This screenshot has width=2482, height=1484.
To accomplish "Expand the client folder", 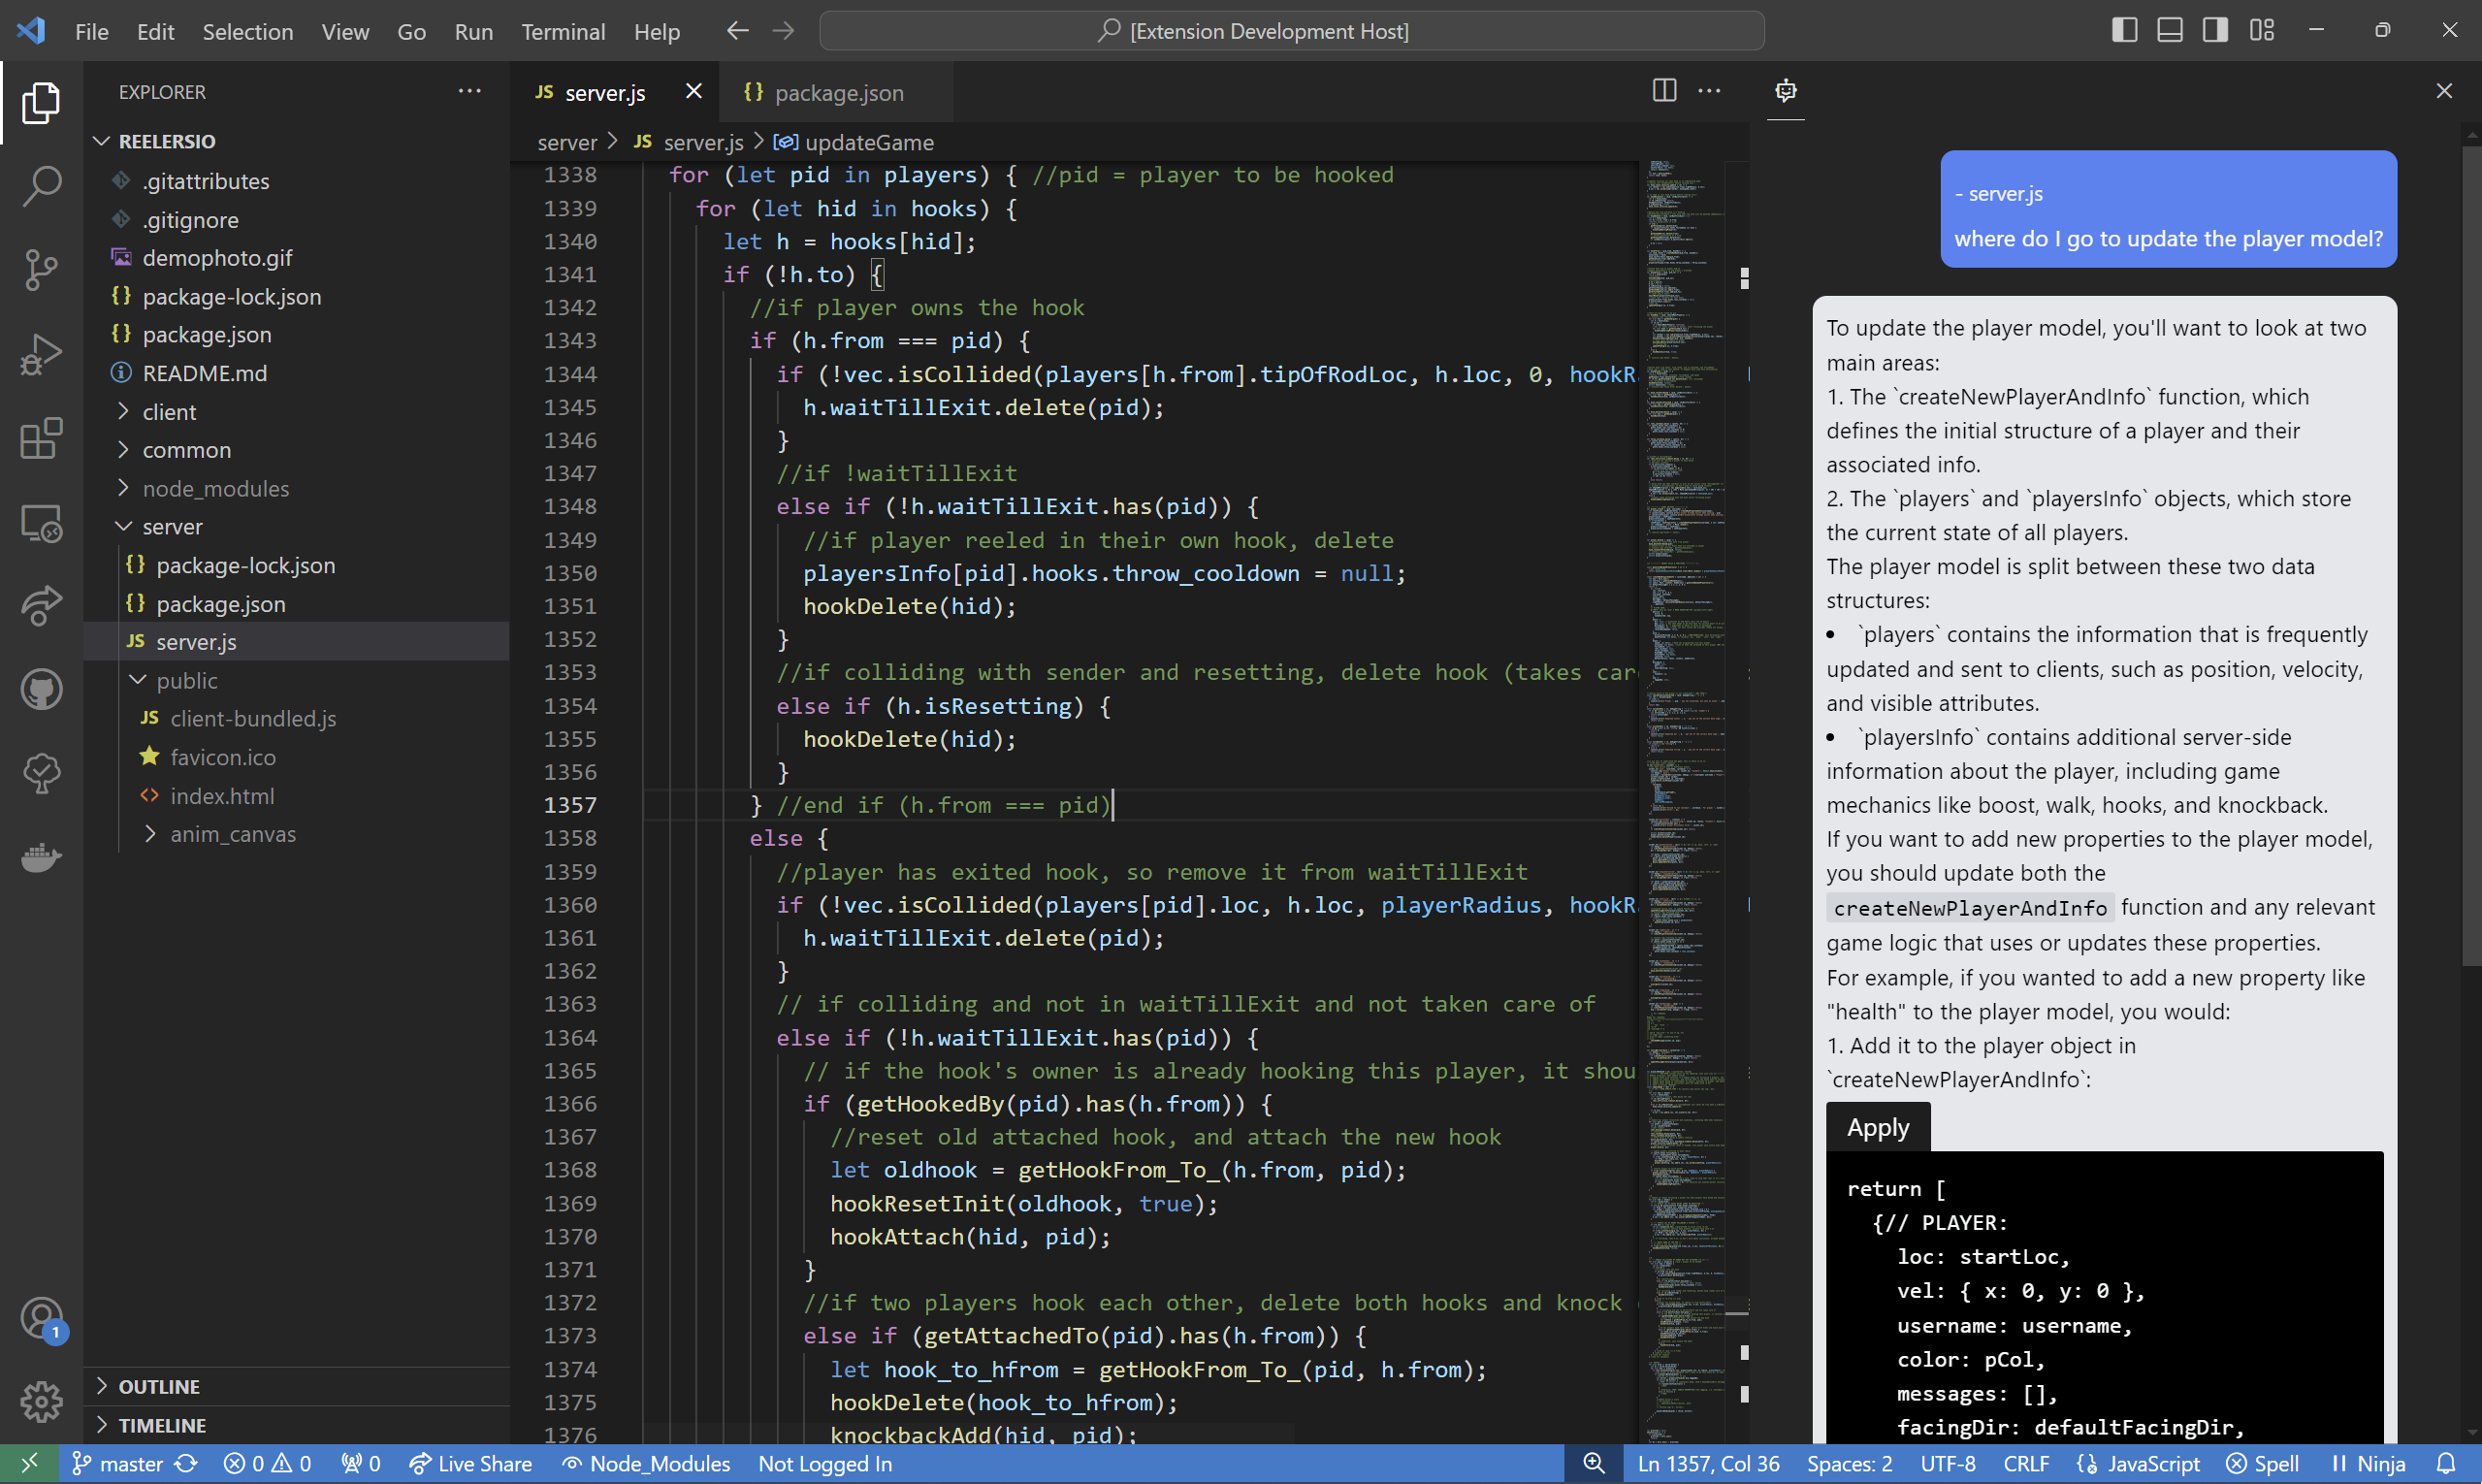I will coord(169,411).
